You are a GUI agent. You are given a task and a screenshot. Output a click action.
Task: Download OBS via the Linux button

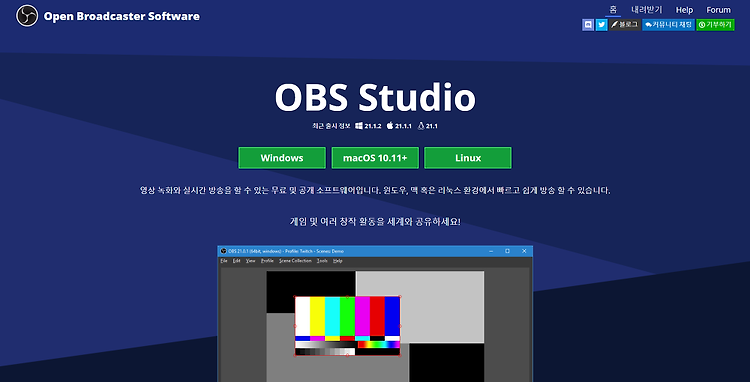468,158
